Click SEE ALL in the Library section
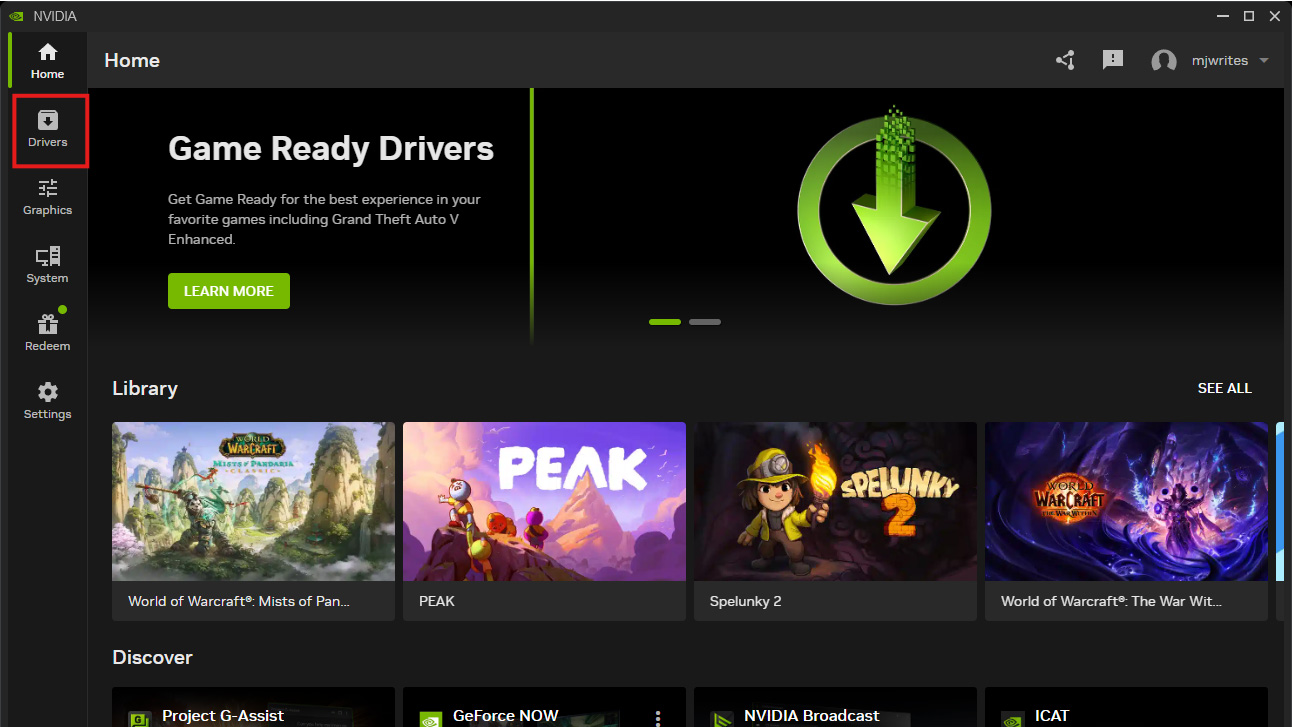This screenshot has width=1292, height=727. [1224, 388]
